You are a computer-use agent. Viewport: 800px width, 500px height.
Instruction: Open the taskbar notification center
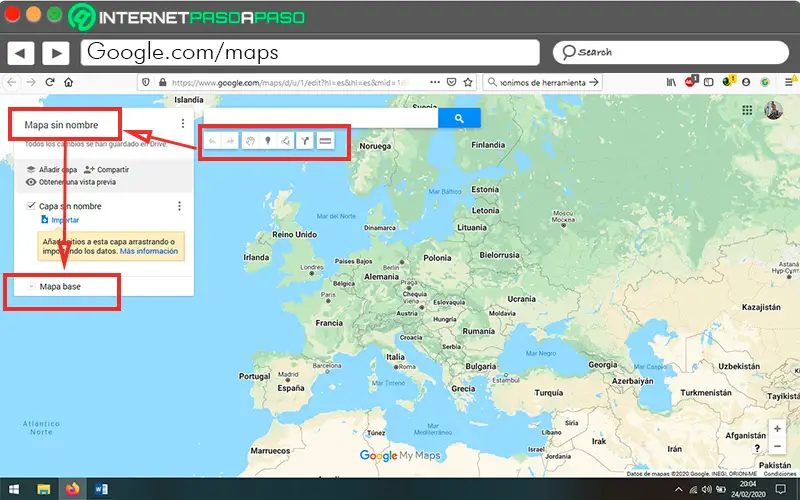coord(781,490)
